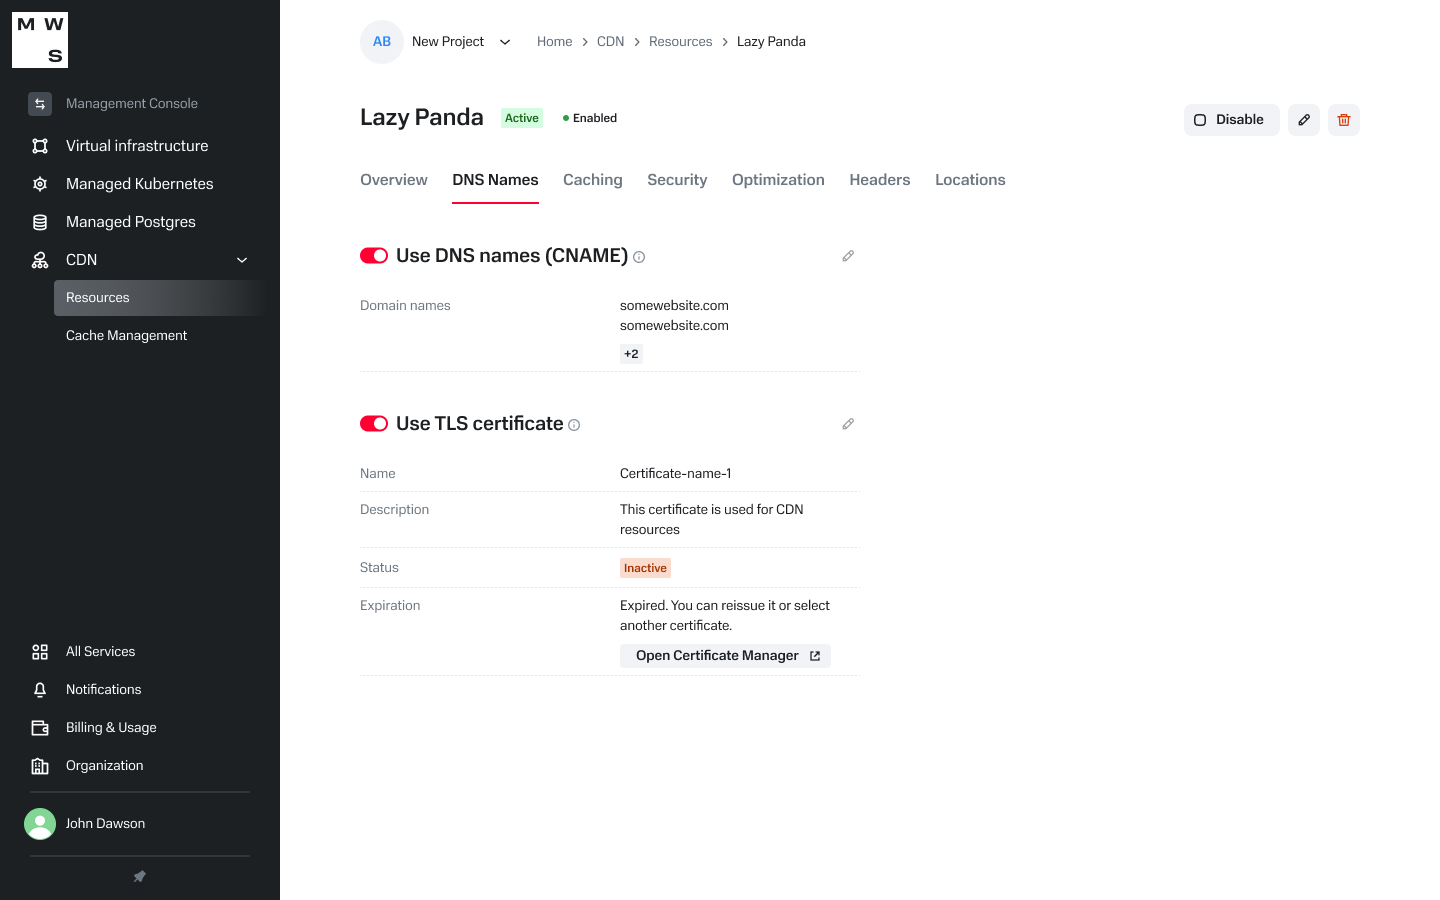Switch to the Headers tab

click(880, 180)
